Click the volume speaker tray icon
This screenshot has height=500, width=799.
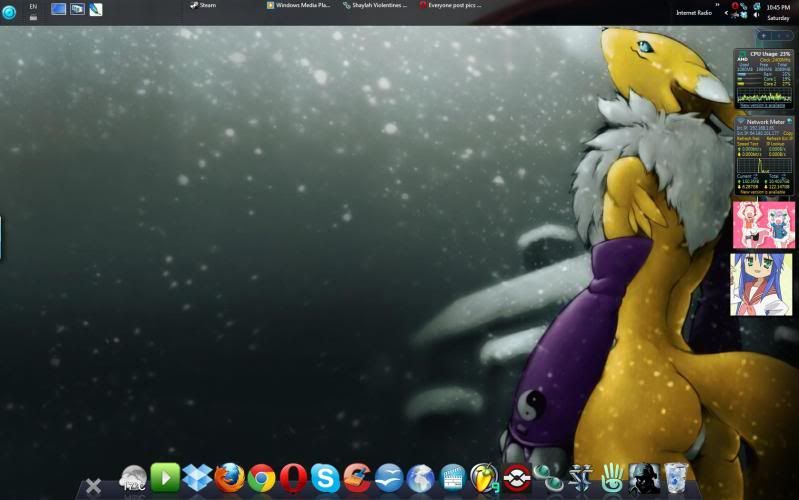[x=756, y=15]
